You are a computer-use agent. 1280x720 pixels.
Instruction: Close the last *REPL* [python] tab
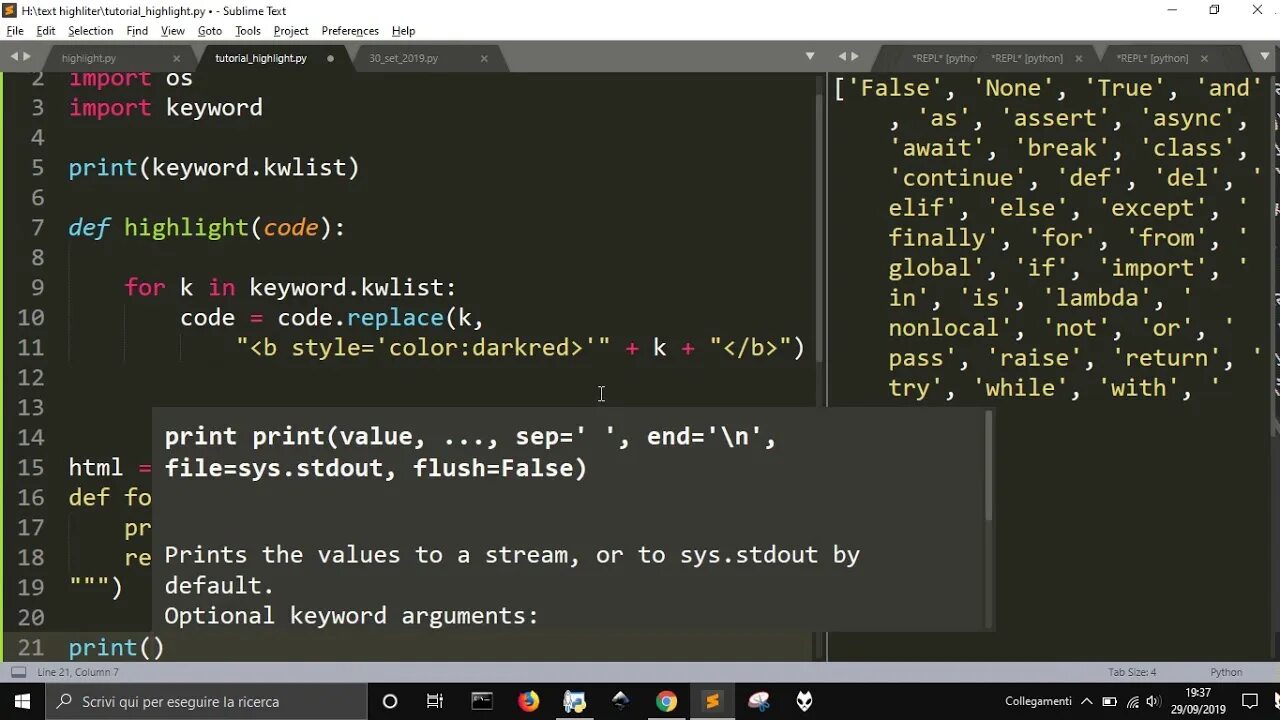coord(1204,58)
